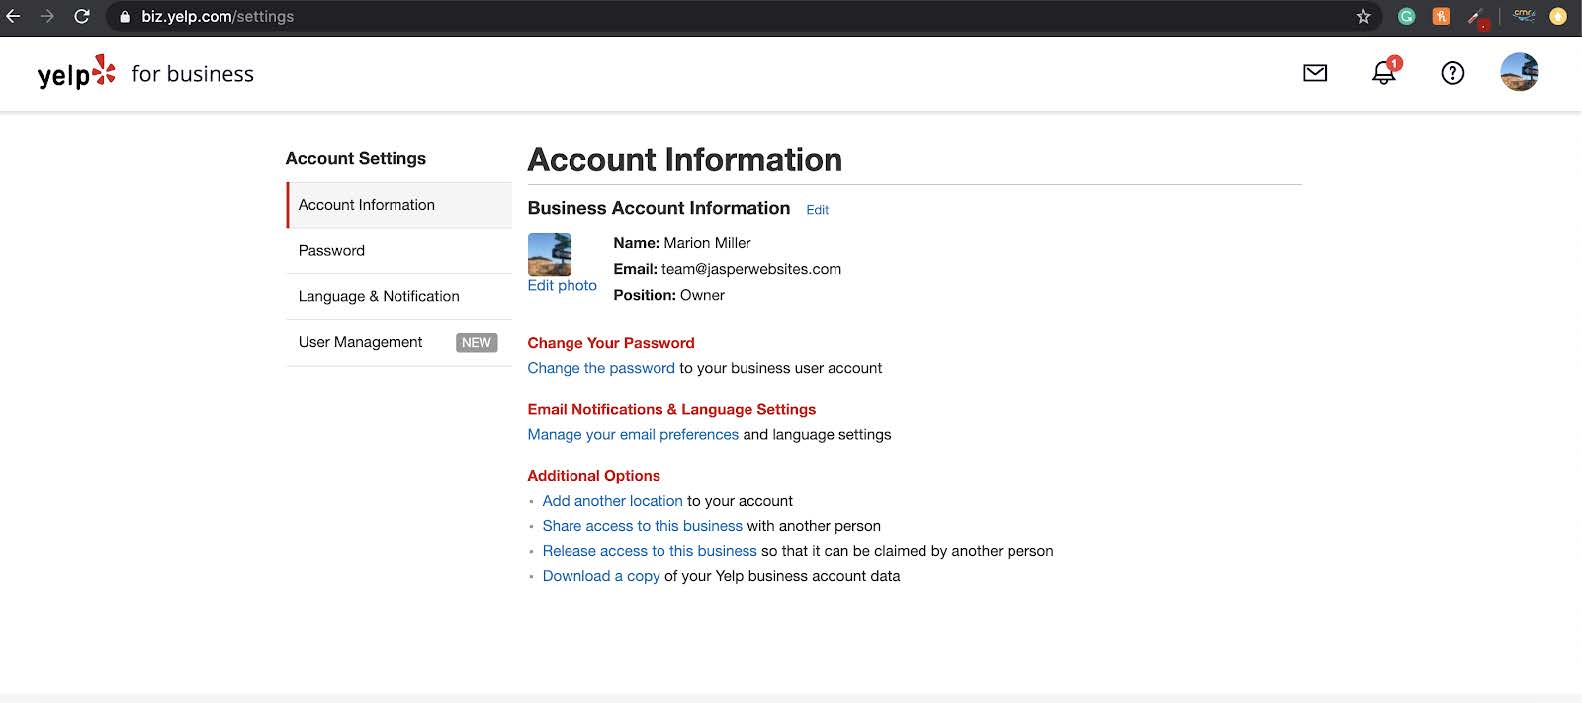Click Release access to this business link
Image resolution: width=1582 pixels, height=703 pixels.
click(649, 551)
